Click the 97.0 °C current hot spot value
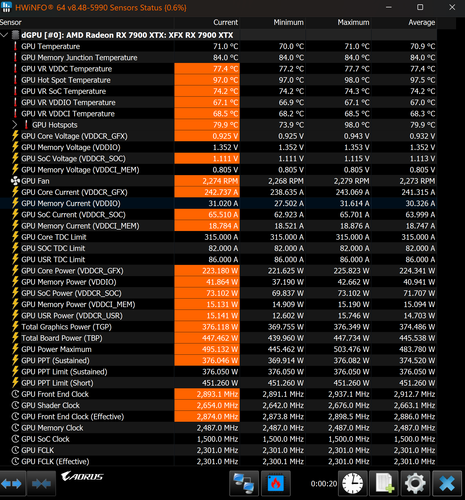 click(x=225, y=80)
